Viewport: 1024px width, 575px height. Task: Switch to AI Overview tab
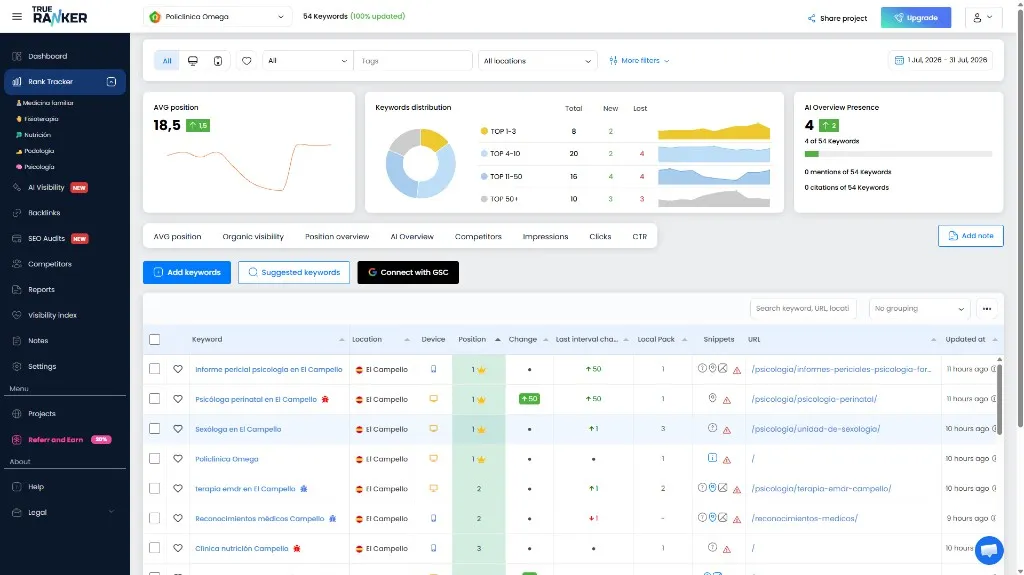(x=412, y=237)
